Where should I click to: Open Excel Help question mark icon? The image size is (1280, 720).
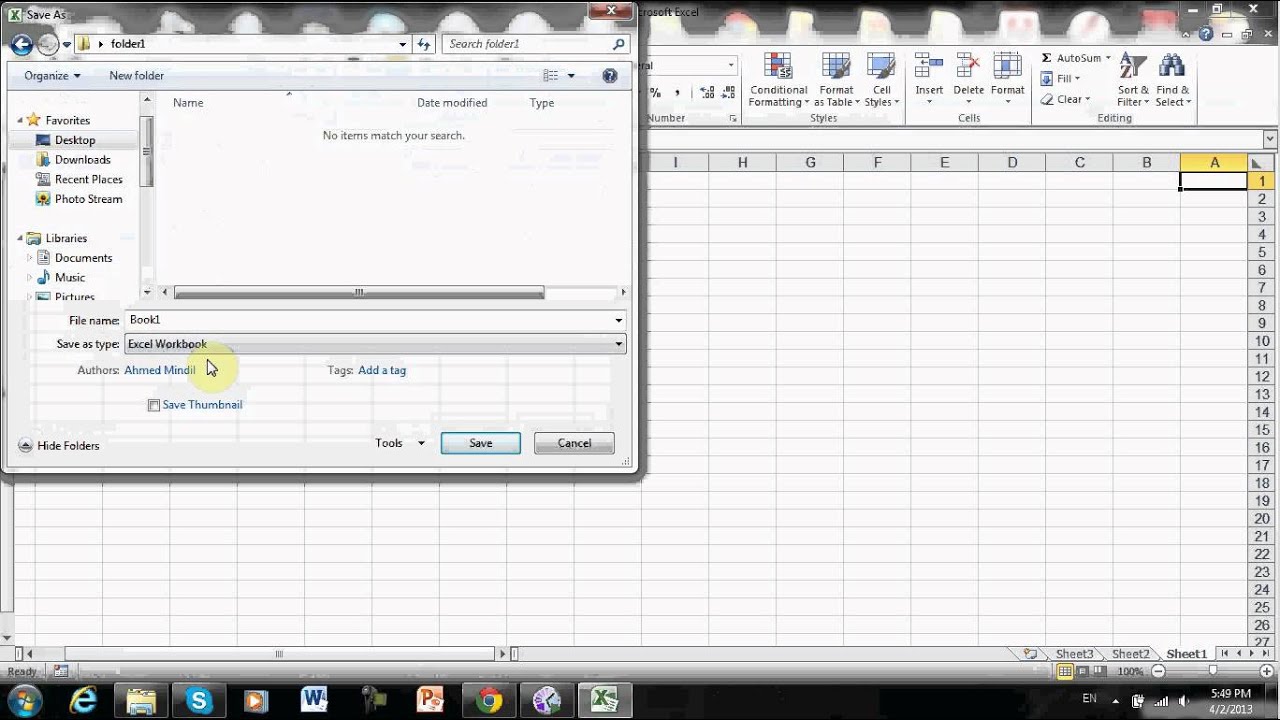pos(1206,34)
